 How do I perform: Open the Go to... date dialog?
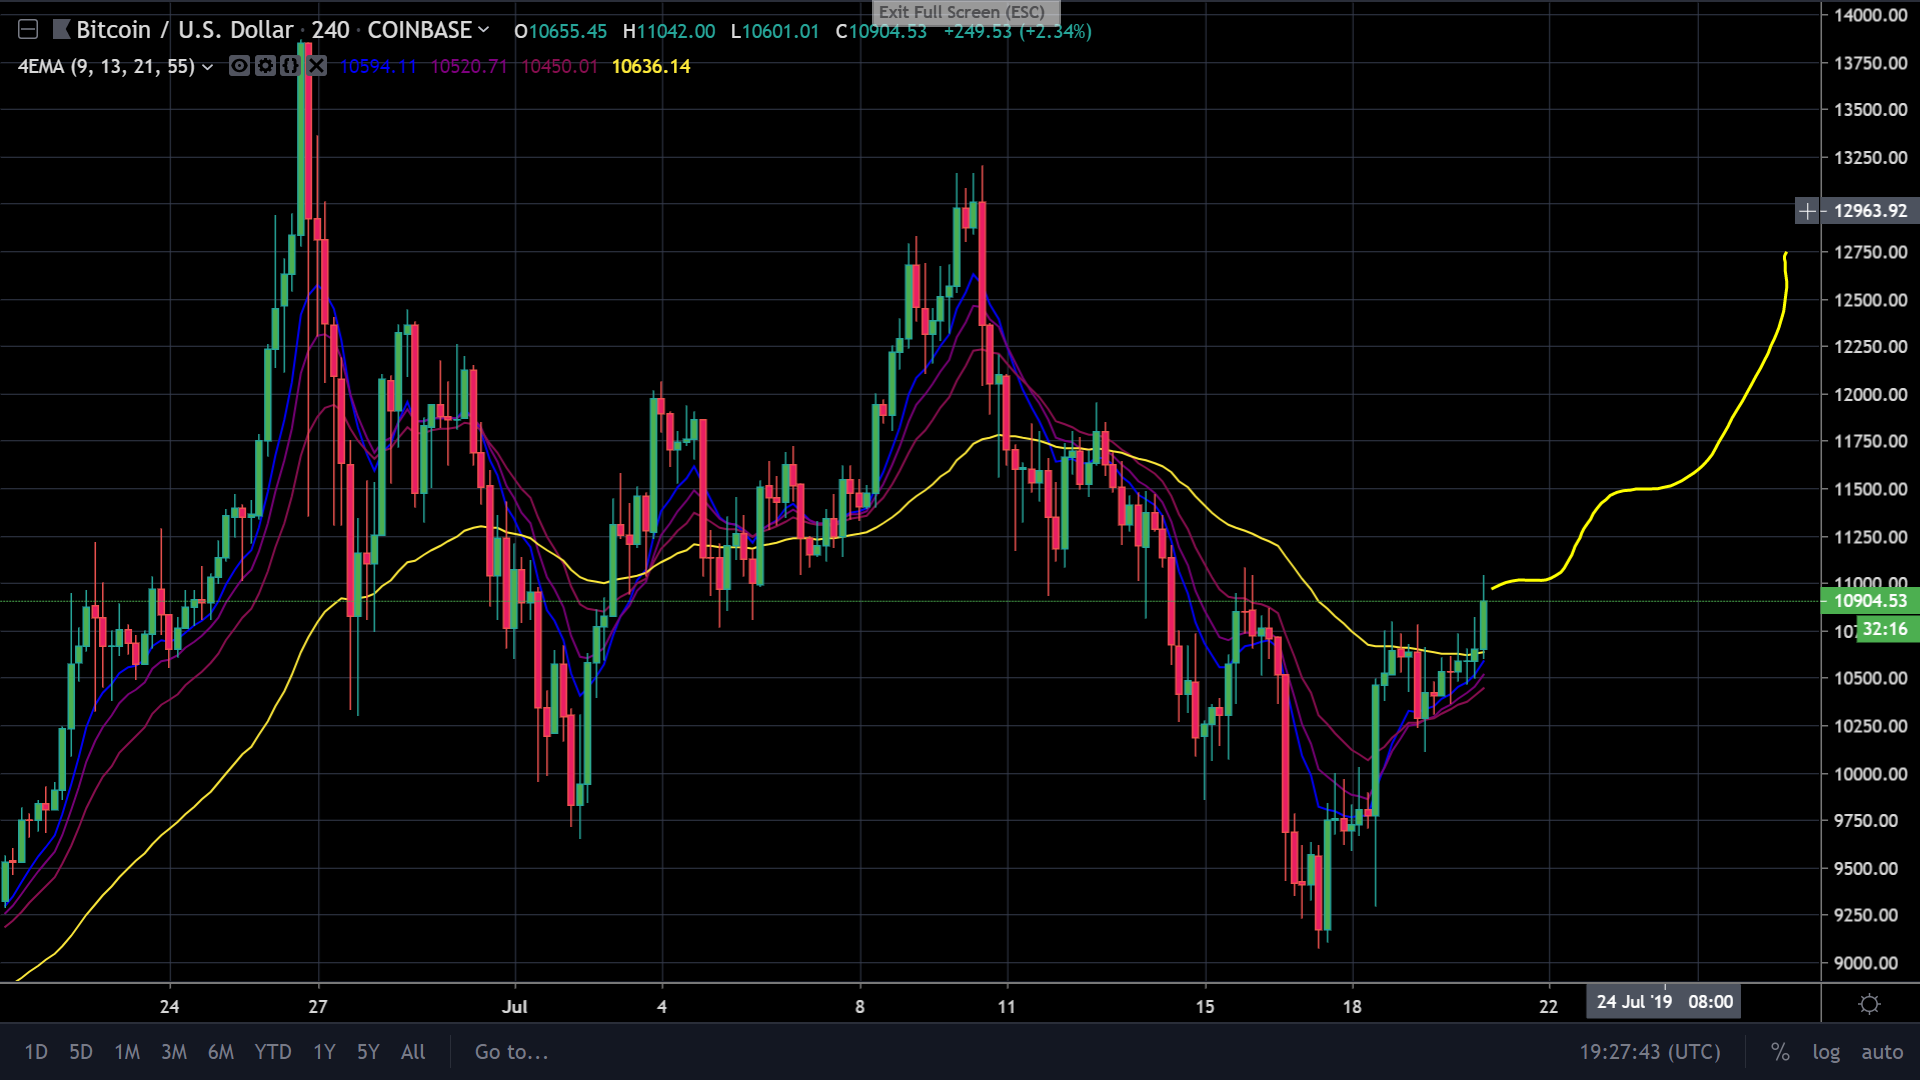coord(511,1052)
